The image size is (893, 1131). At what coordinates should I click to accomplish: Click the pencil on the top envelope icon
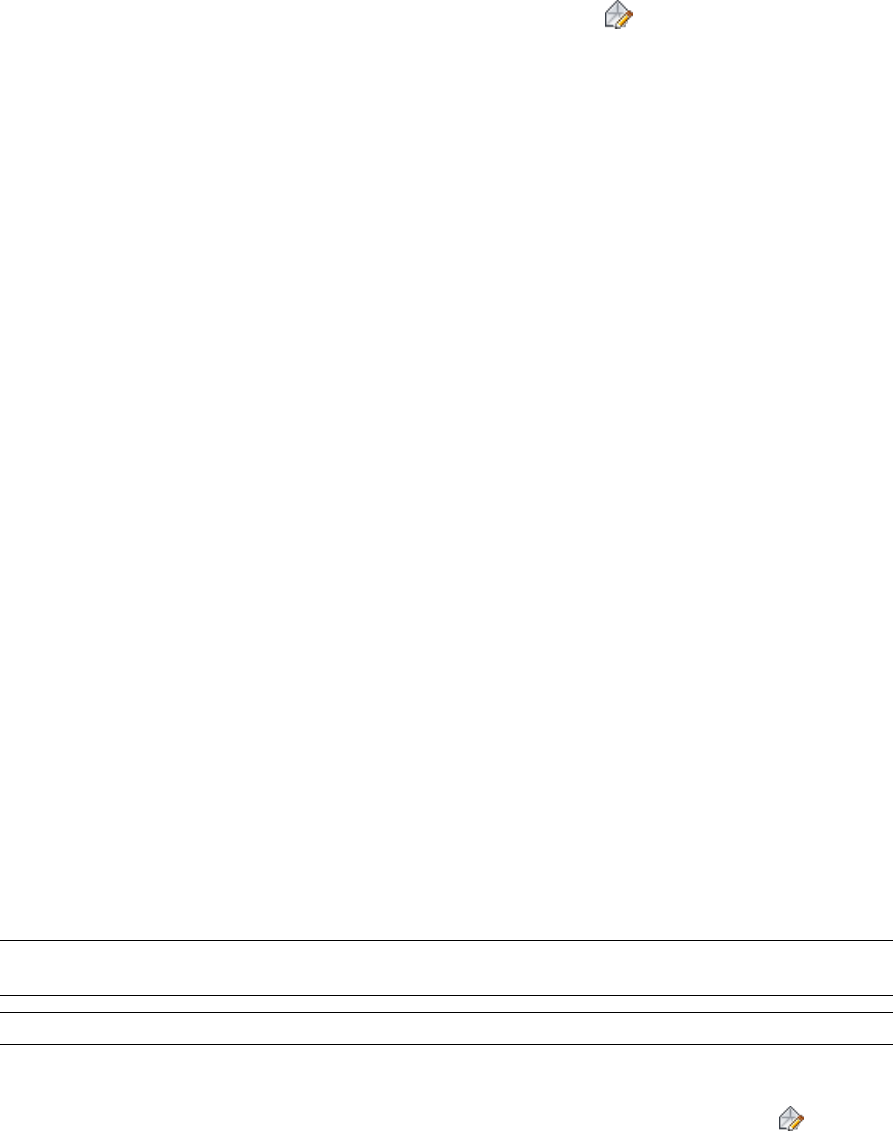pyautogui.click(x=623, y=19)
